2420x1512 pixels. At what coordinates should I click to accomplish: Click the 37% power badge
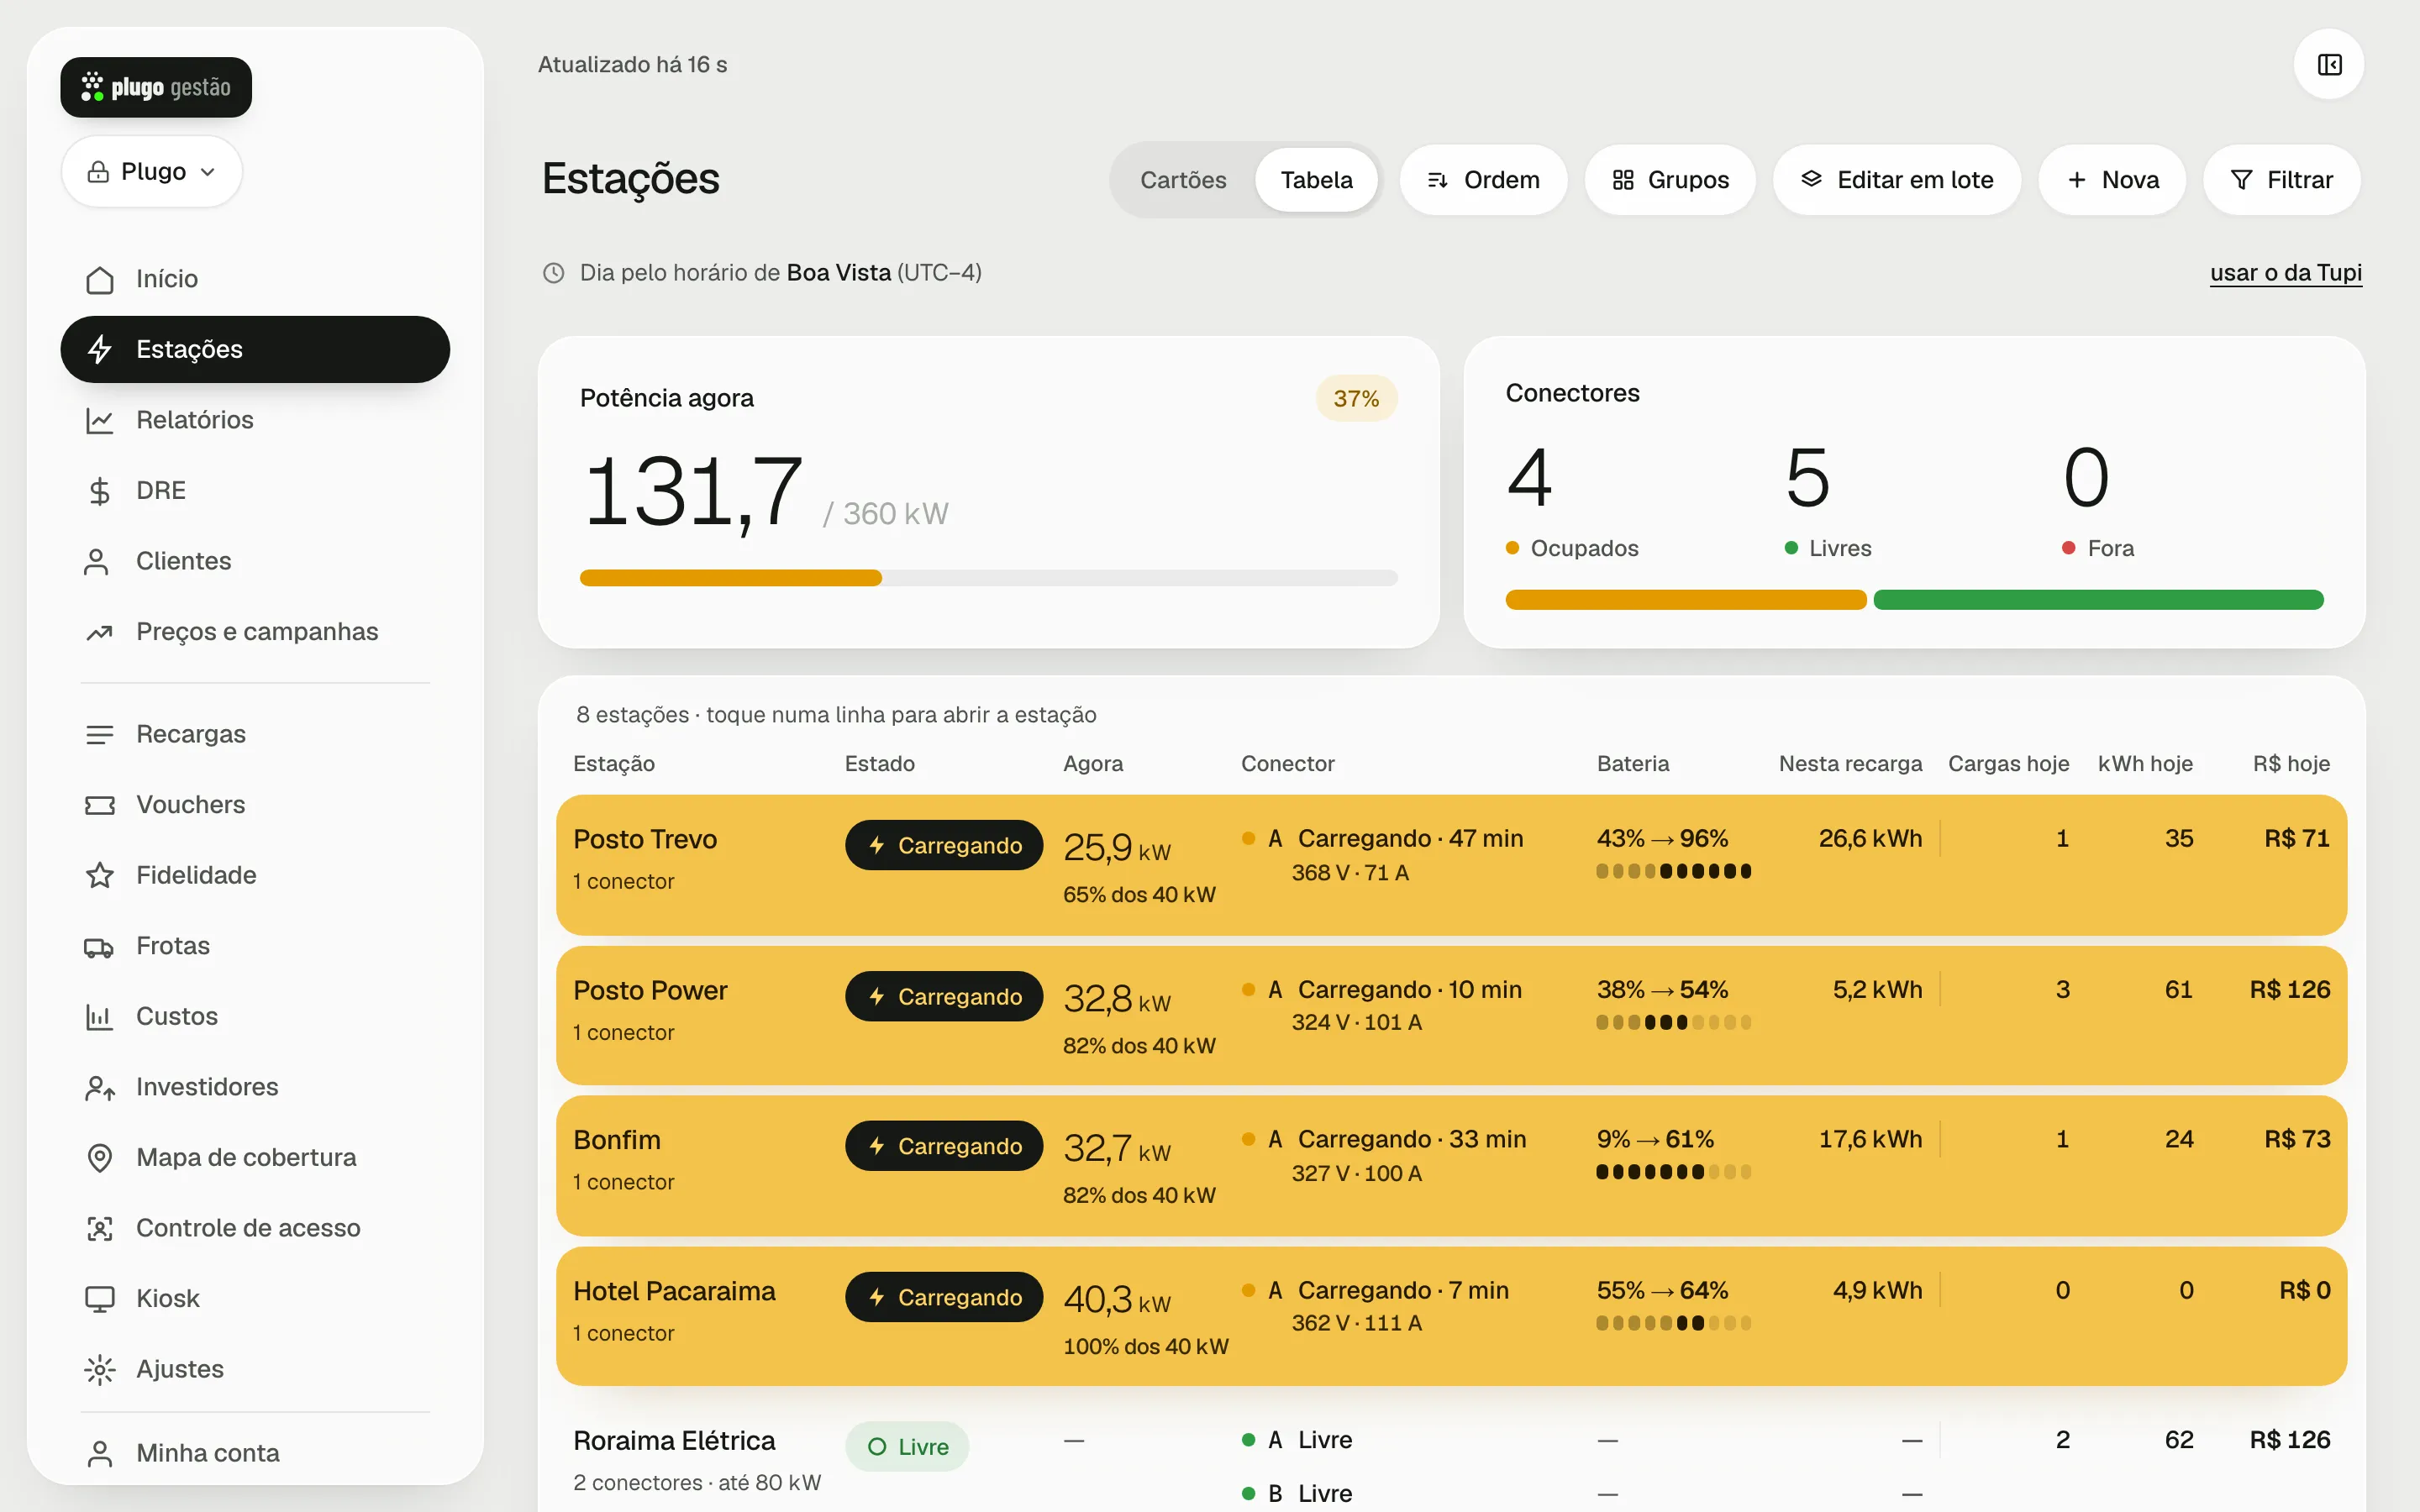tap(1356, 399)
